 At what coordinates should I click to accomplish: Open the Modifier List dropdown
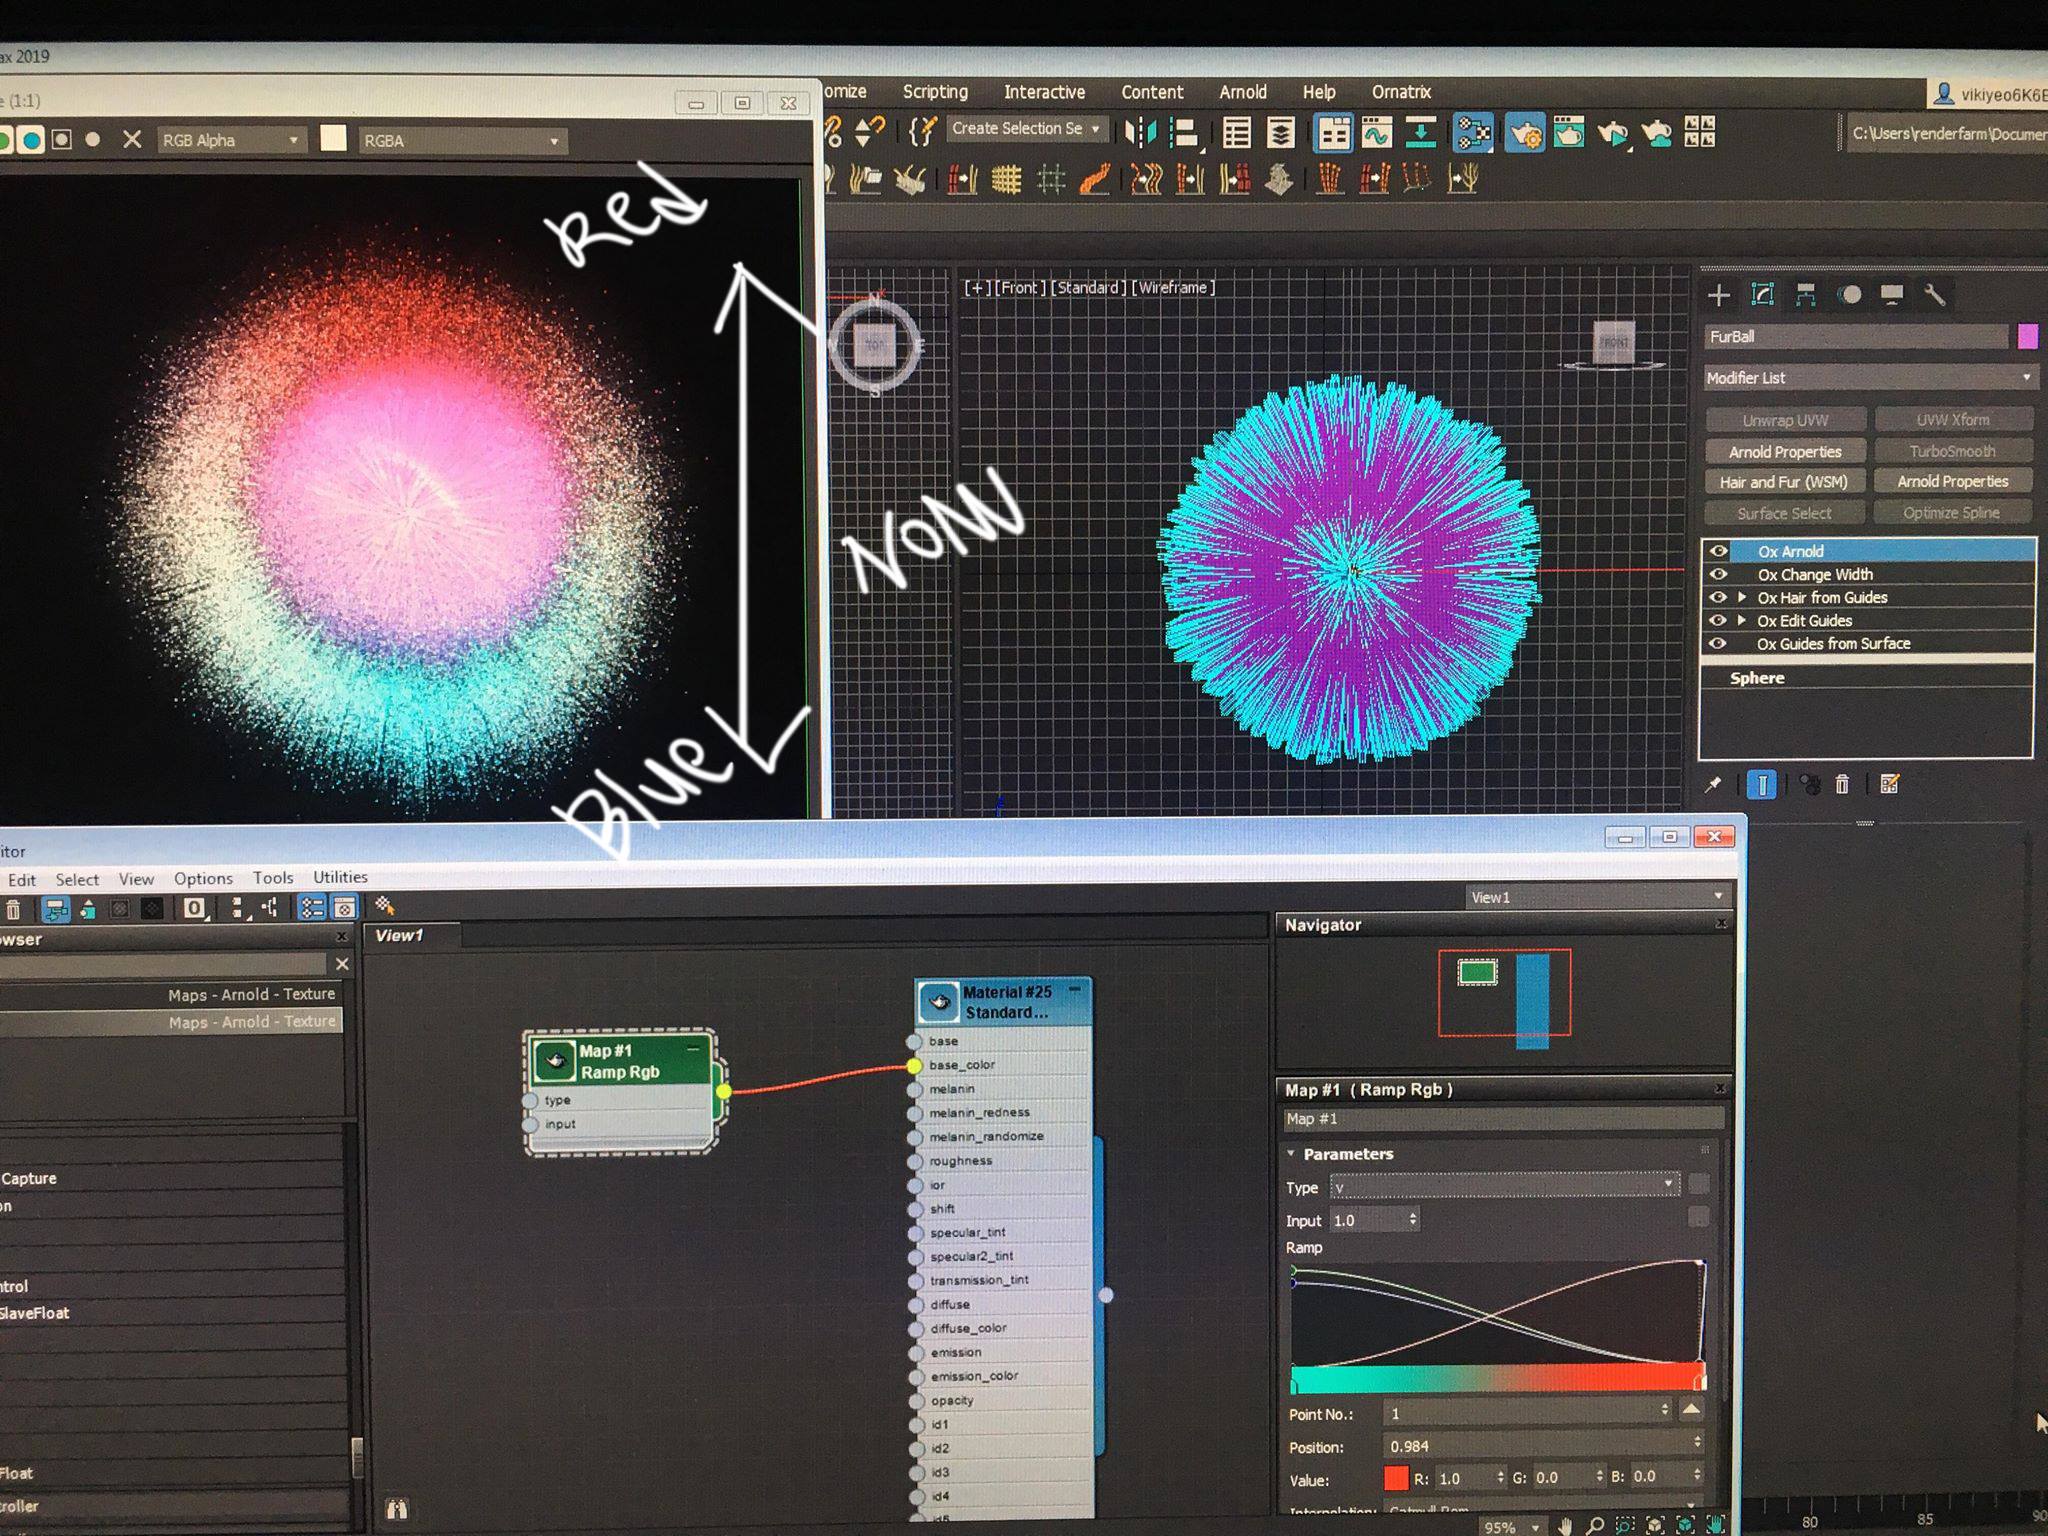tap(1868, 378)
